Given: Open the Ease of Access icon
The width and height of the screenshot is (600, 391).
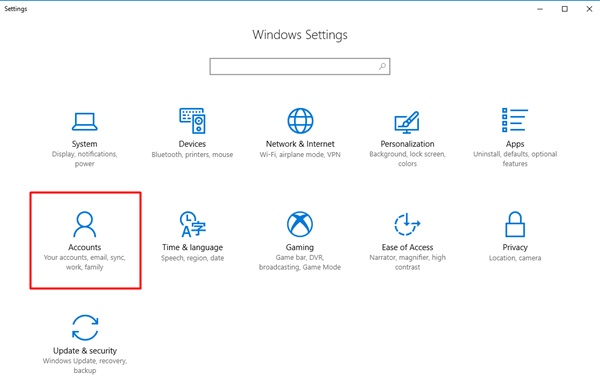Looking at the screenshot, I should [x=407, y=224].
